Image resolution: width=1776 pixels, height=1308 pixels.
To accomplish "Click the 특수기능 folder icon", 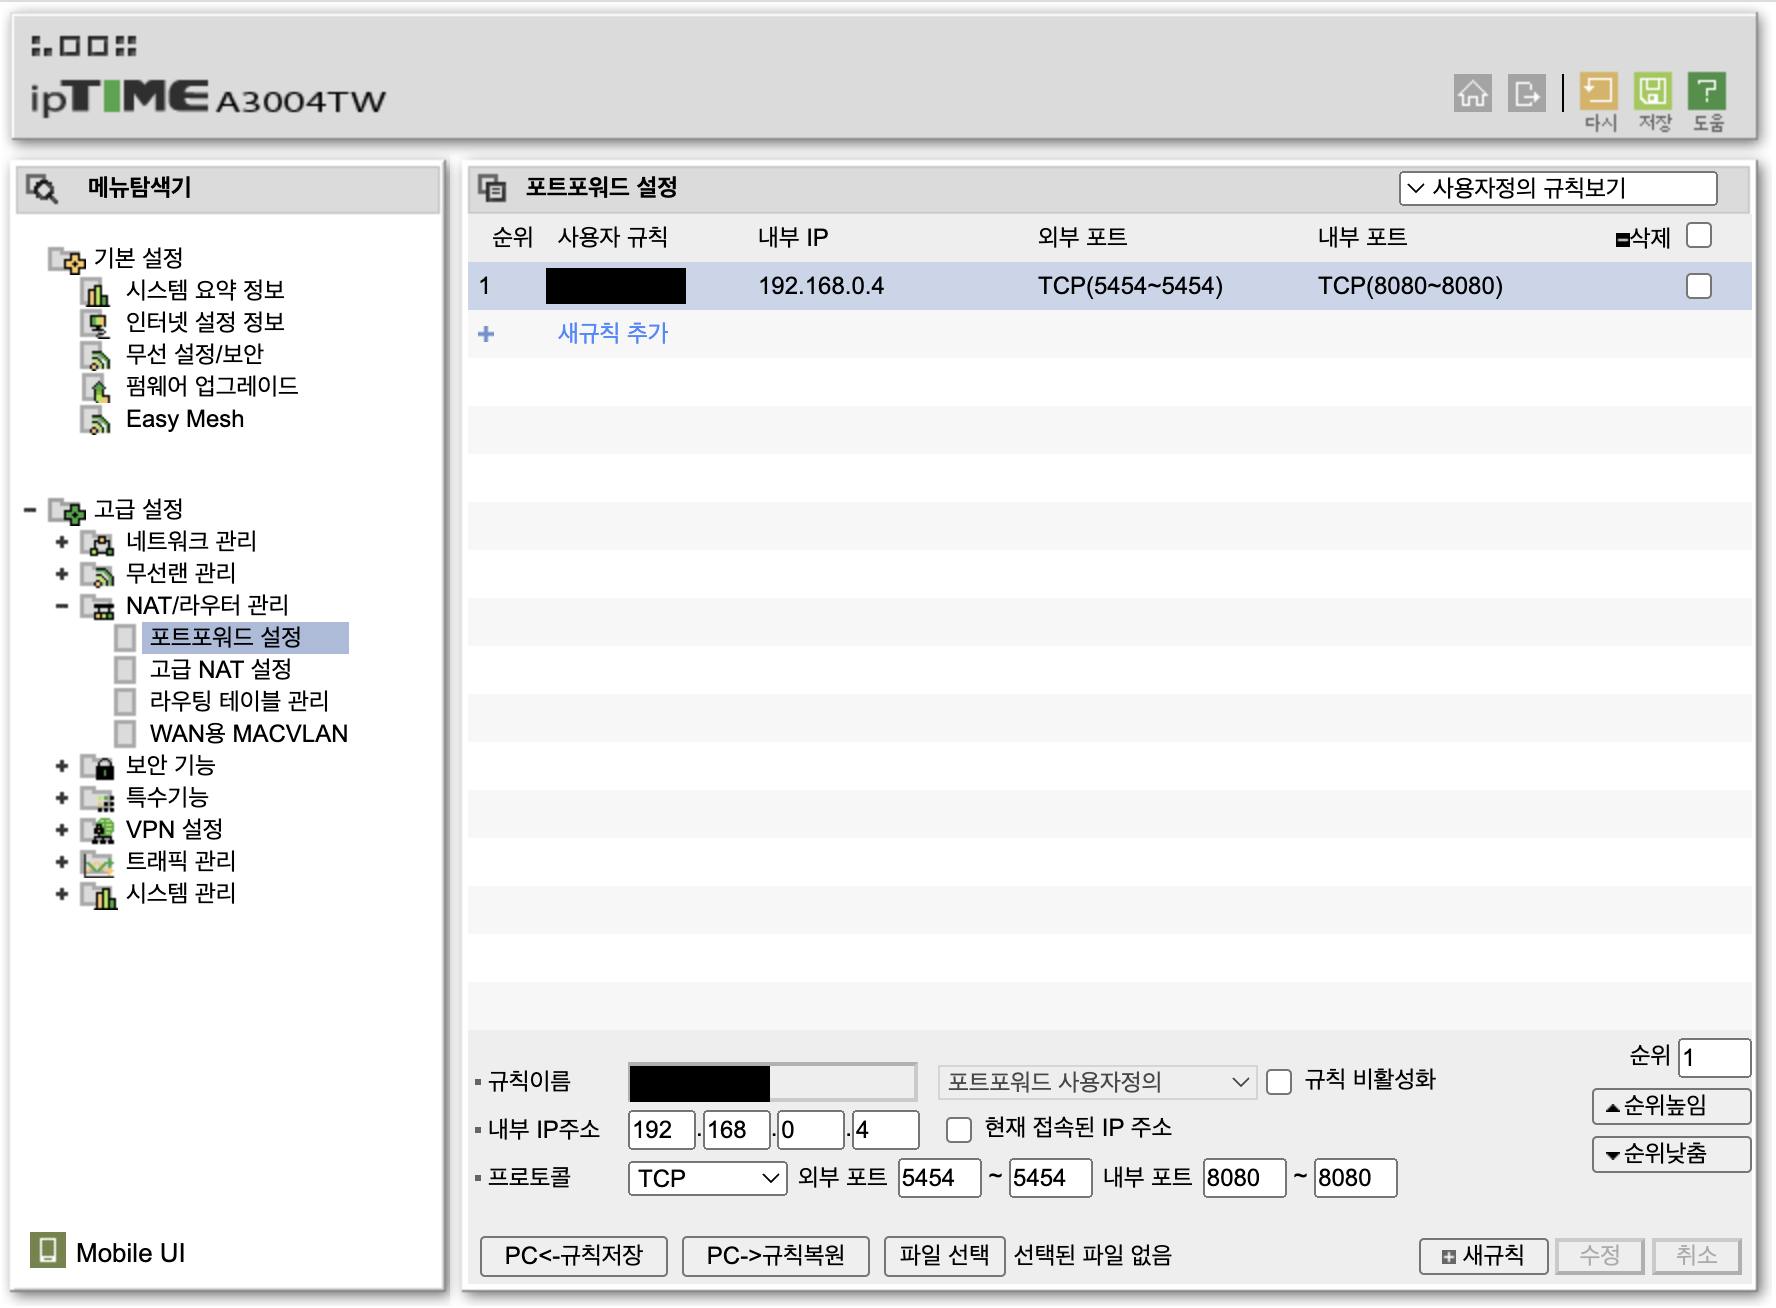I will click(97, 799).
